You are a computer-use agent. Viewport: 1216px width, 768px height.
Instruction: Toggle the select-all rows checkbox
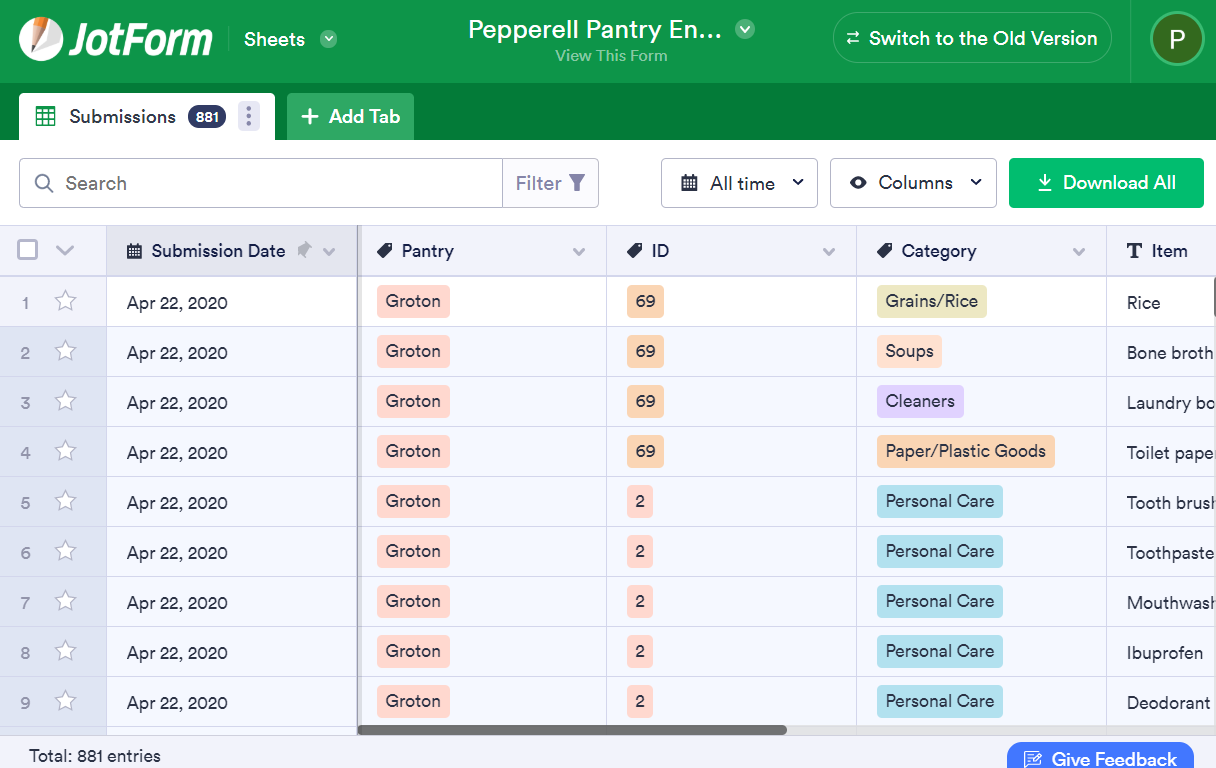point(28,250)
